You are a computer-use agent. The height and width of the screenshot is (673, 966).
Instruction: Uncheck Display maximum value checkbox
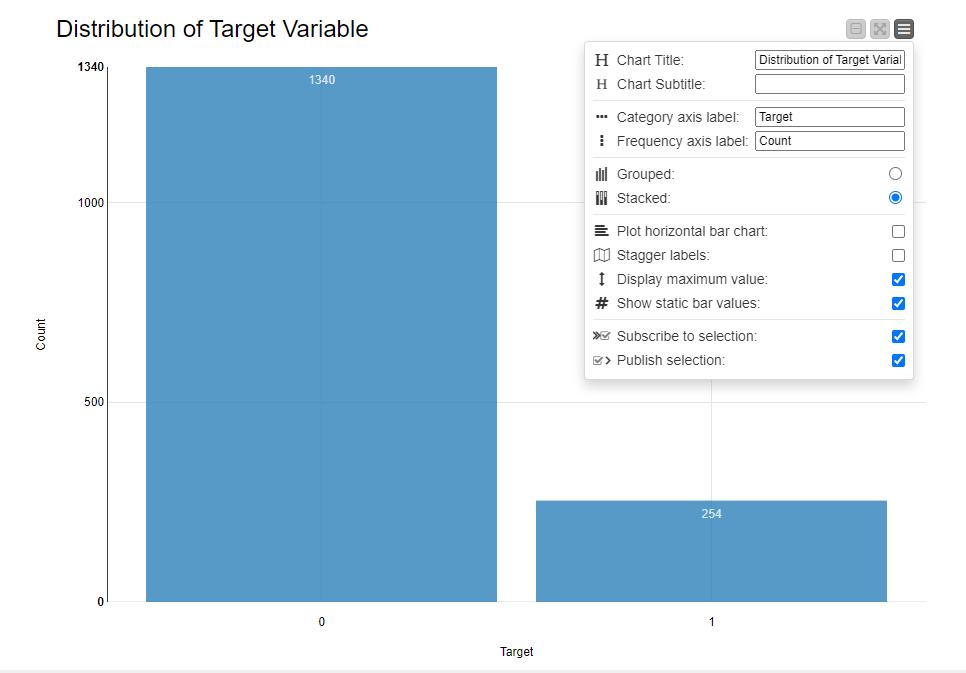pyautogui.click(x=898, y=279)
